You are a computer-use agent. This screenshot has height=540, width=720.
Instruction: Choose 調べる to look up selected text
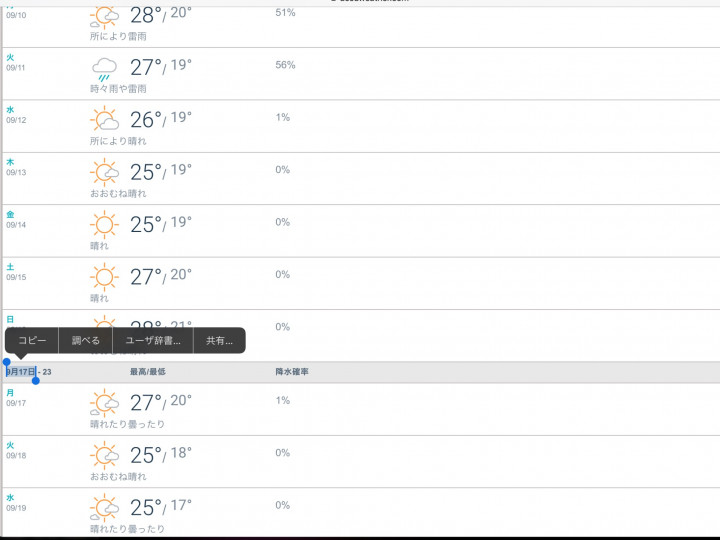86,341
